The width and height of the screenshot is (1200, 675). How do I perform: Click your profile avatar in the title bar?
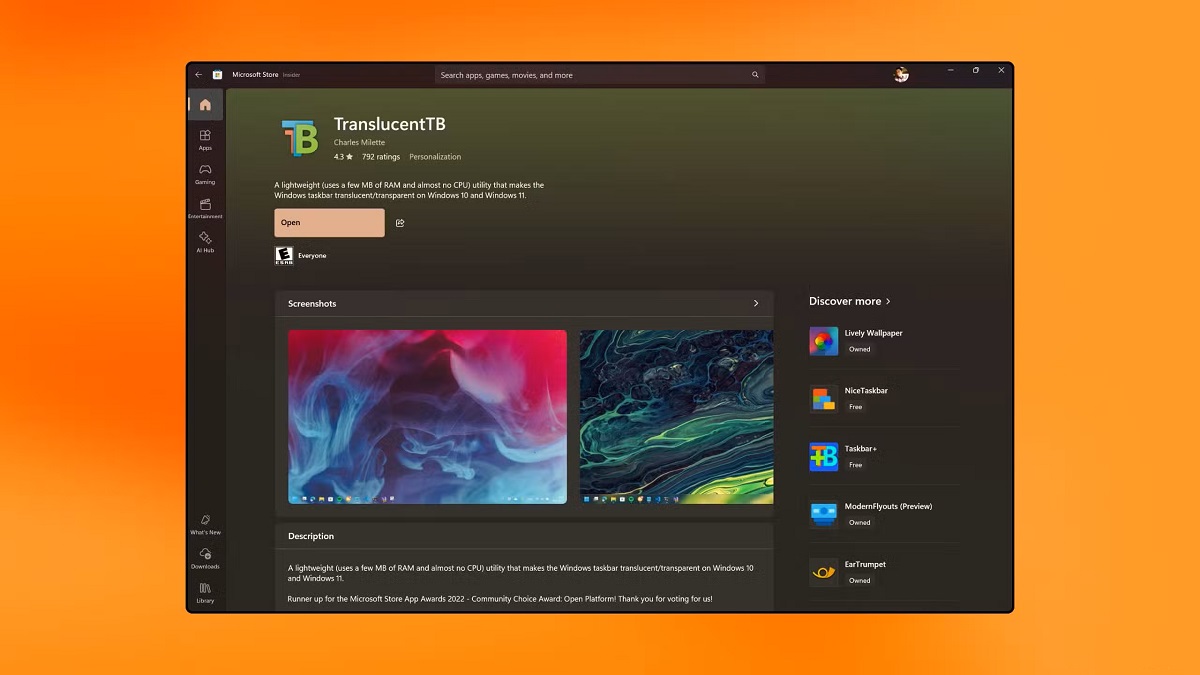pyautogui.click(x=900, y=74)
